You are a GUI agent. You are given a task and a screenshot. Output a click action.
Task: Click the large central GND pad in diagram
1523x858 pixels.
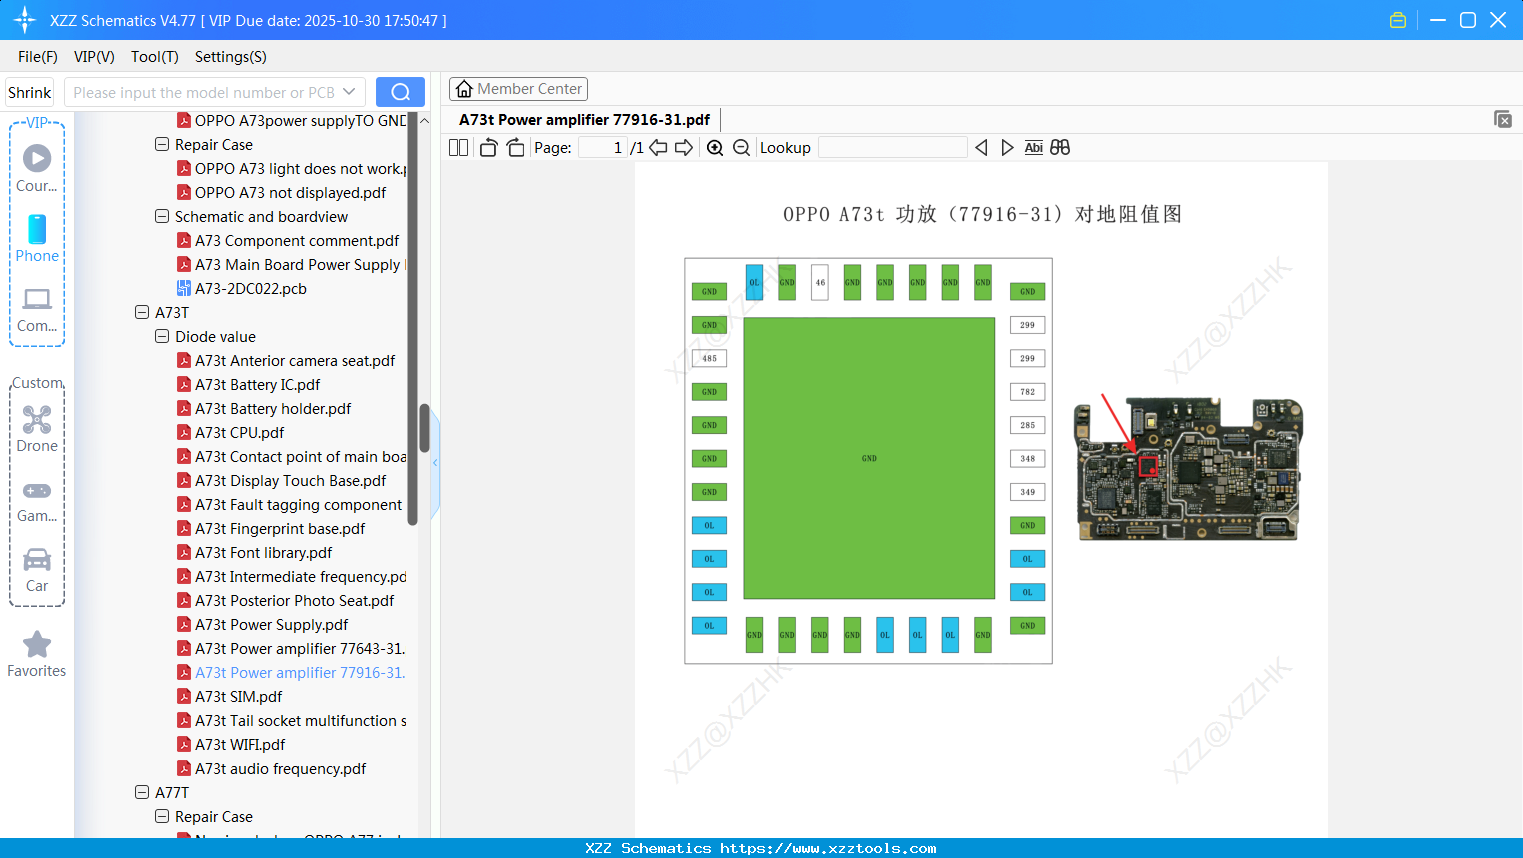point(869,458)
